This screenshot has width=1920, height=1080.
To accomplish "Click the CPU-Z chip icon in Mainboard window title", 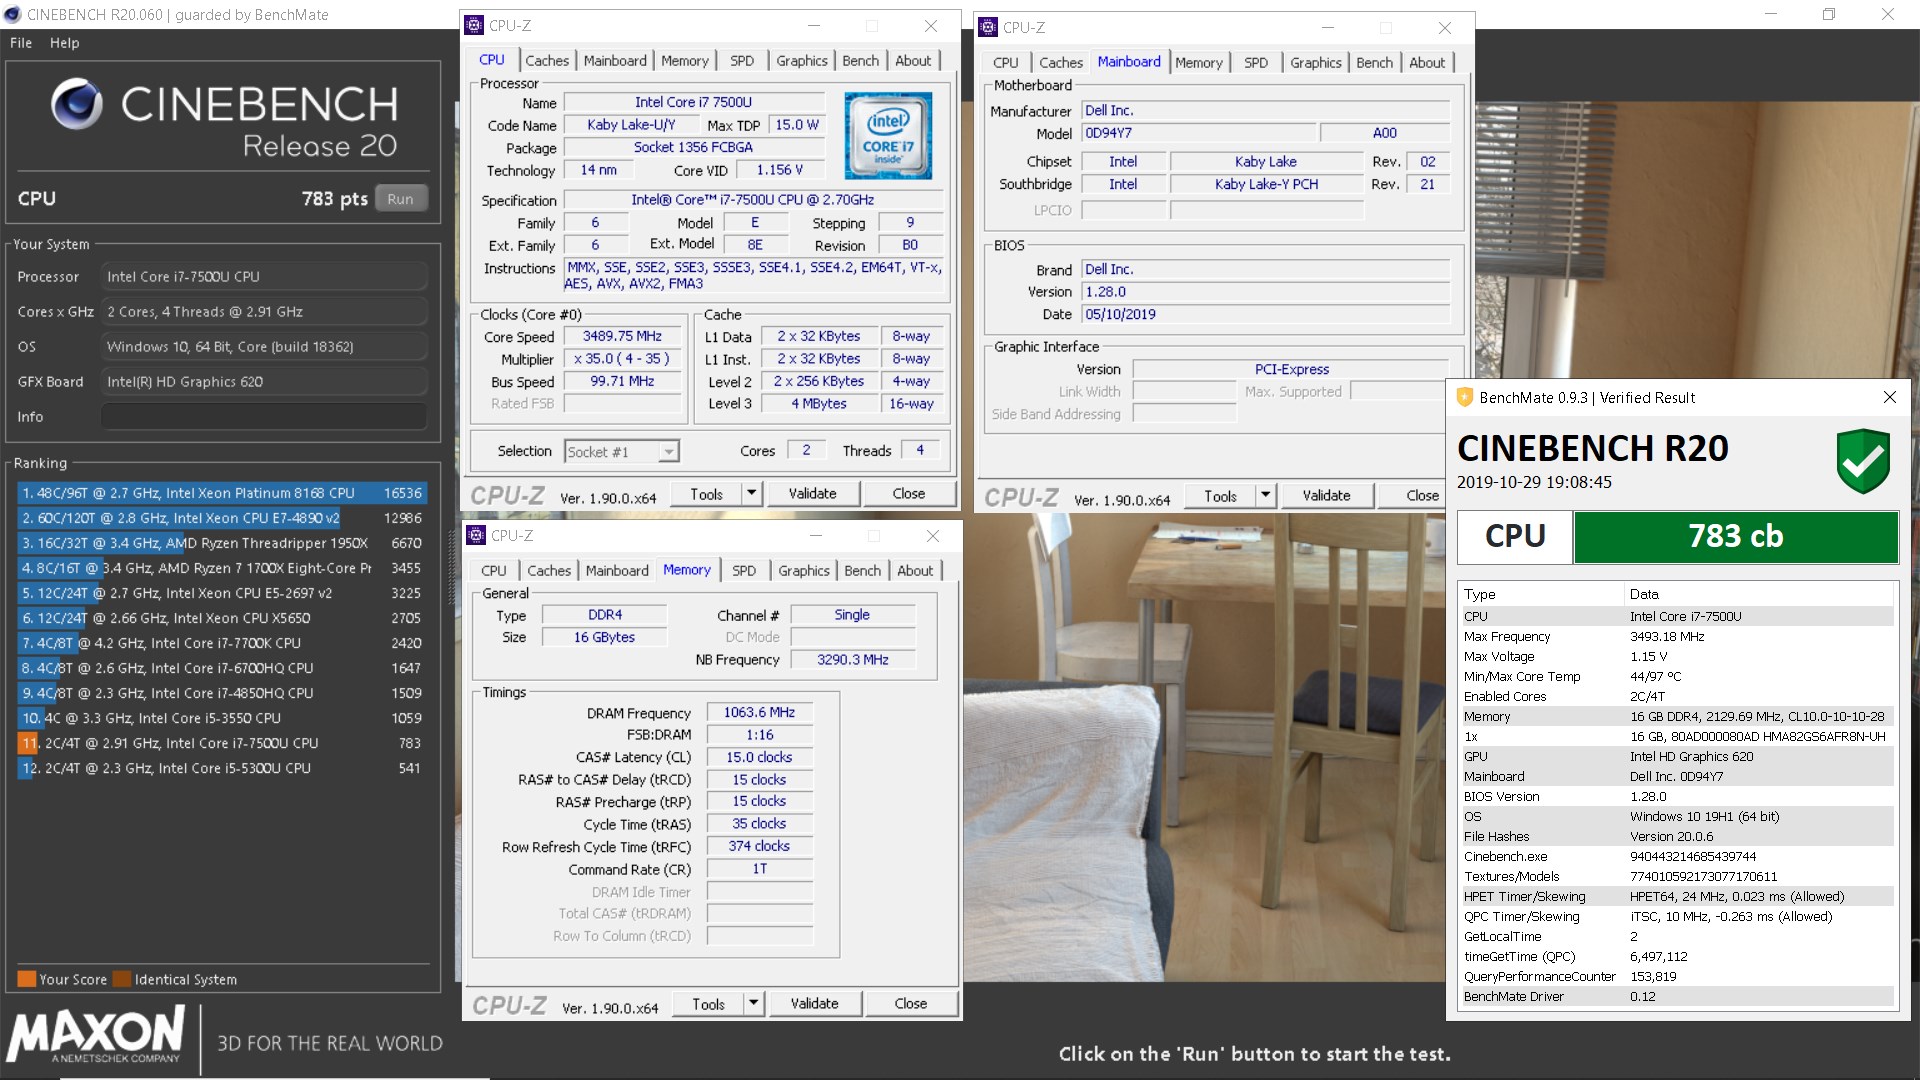I will point(988,28).
